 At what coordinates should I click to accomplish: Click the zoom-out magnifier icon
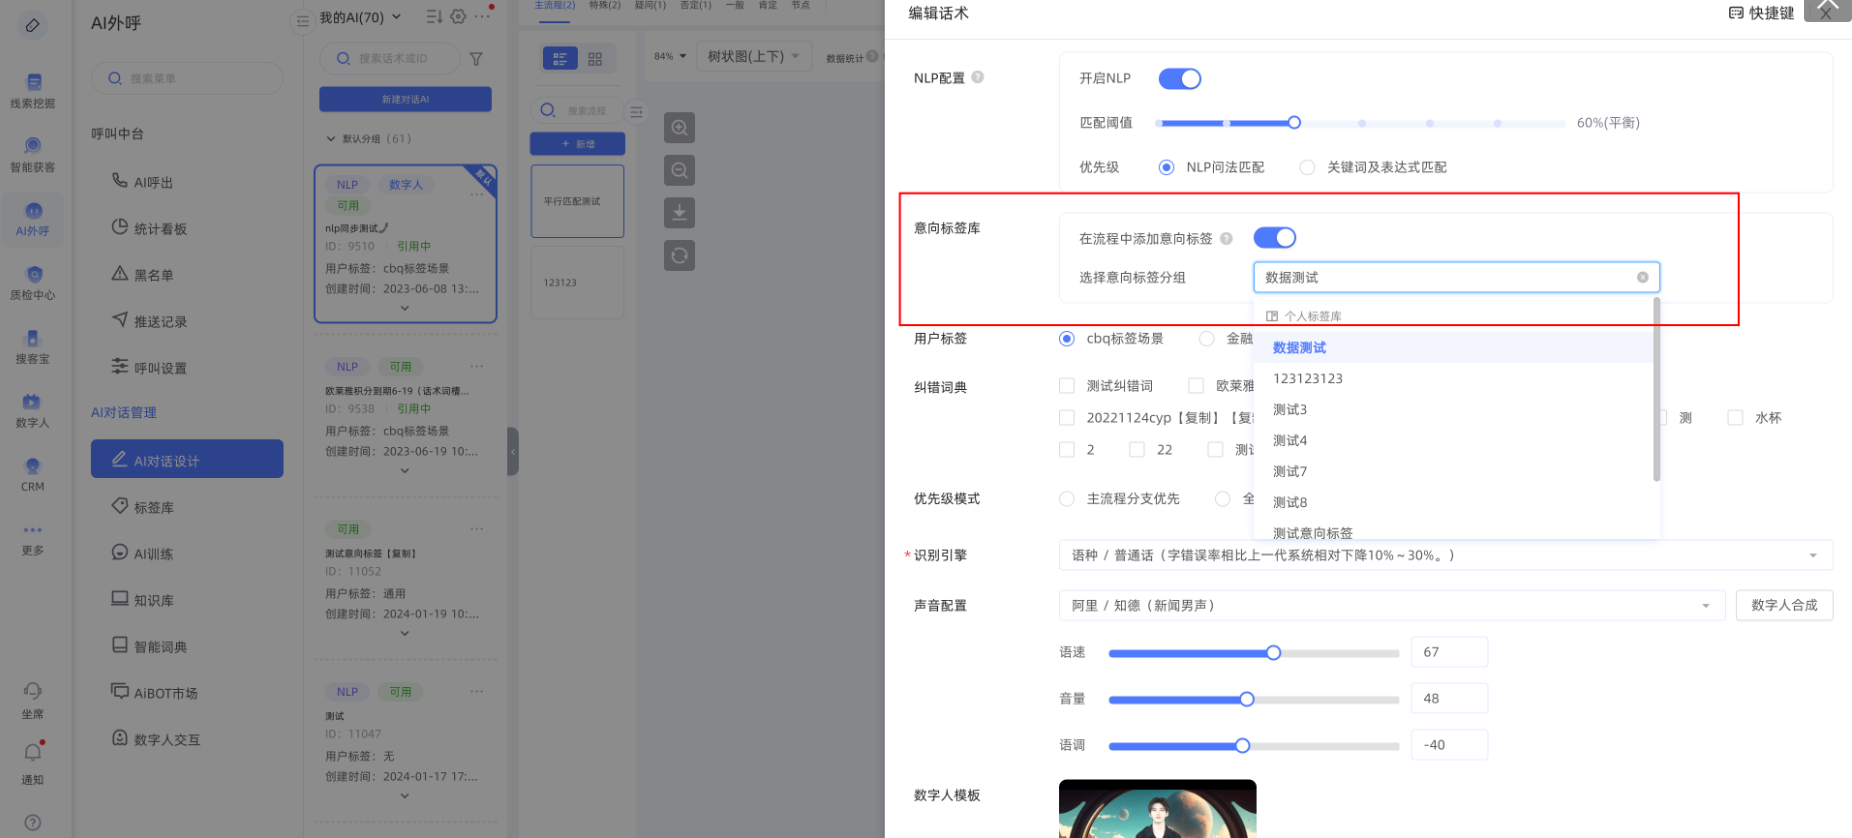point(679,171)
